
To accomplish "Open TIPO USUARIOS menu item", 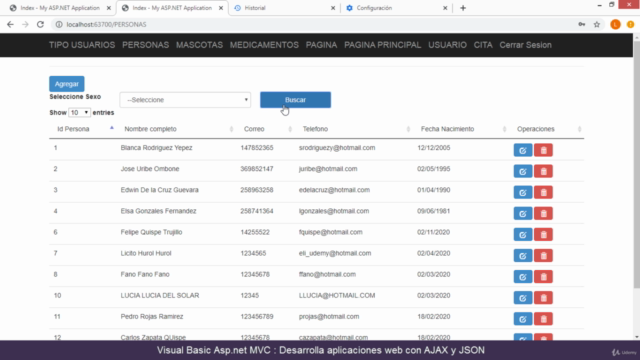I will [x=82, y=45].
